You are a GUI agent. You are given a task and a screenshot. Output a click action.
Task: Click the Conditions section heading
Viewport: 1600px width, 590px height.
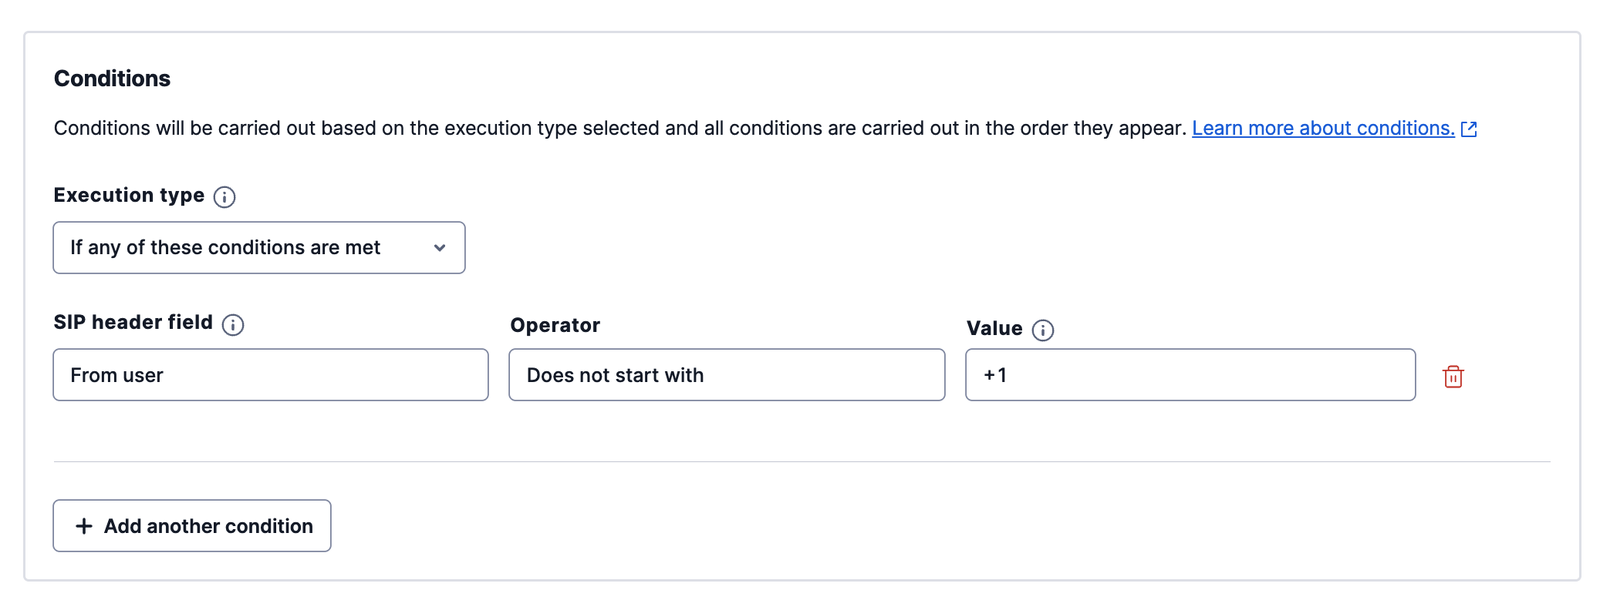pyautogui.click(x=111, y=78)
